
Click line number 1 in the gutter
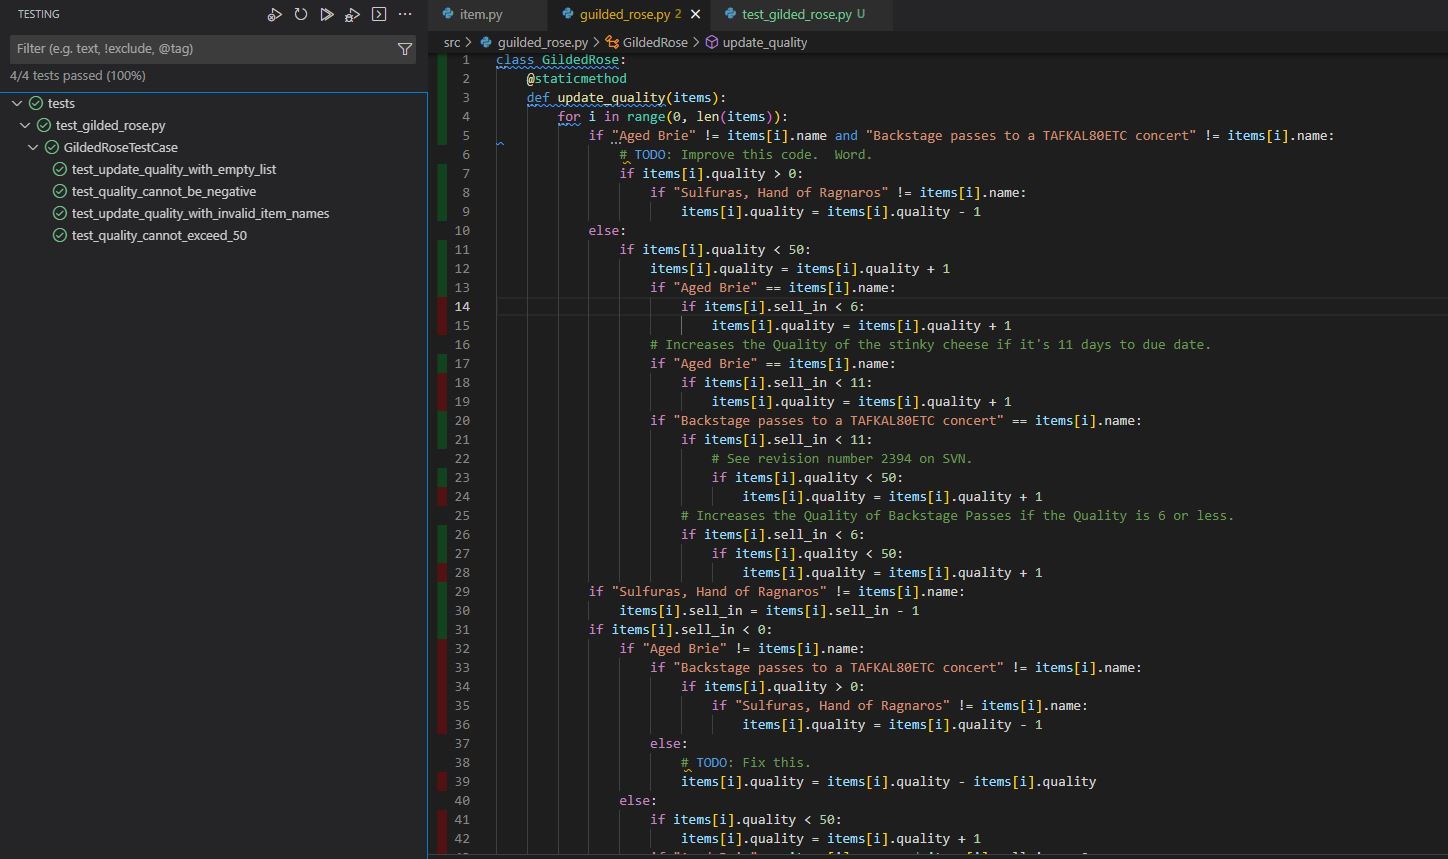coord(465,59)
